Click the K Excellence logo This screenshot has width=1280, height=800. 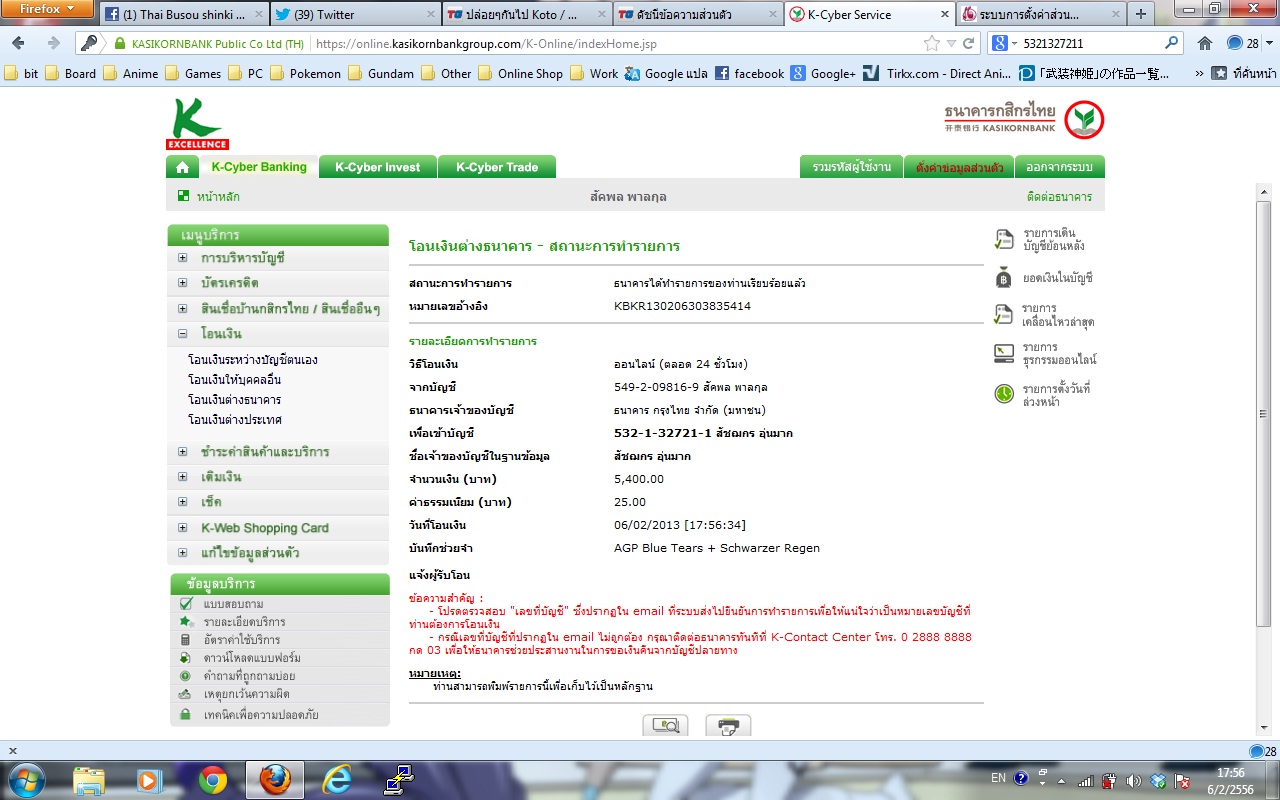pos(197,124)
